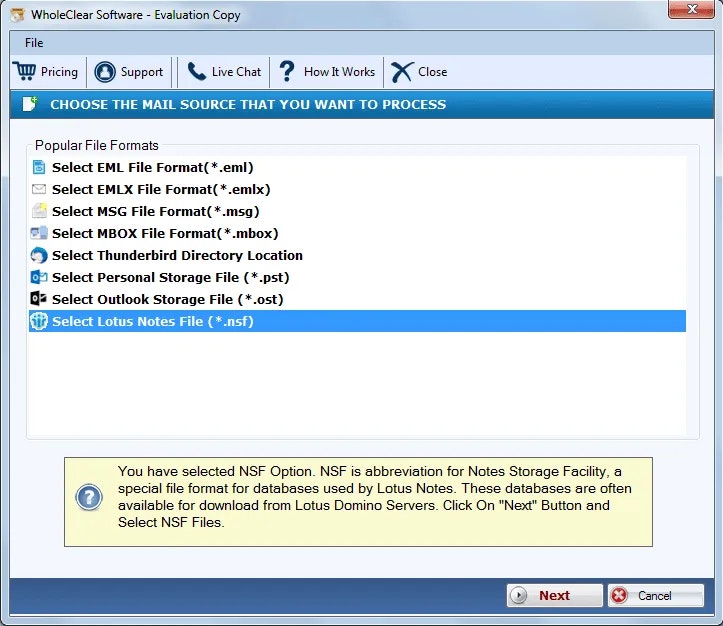
Task: Click the Pricing shopping cart icon
Action: [24, 71]
